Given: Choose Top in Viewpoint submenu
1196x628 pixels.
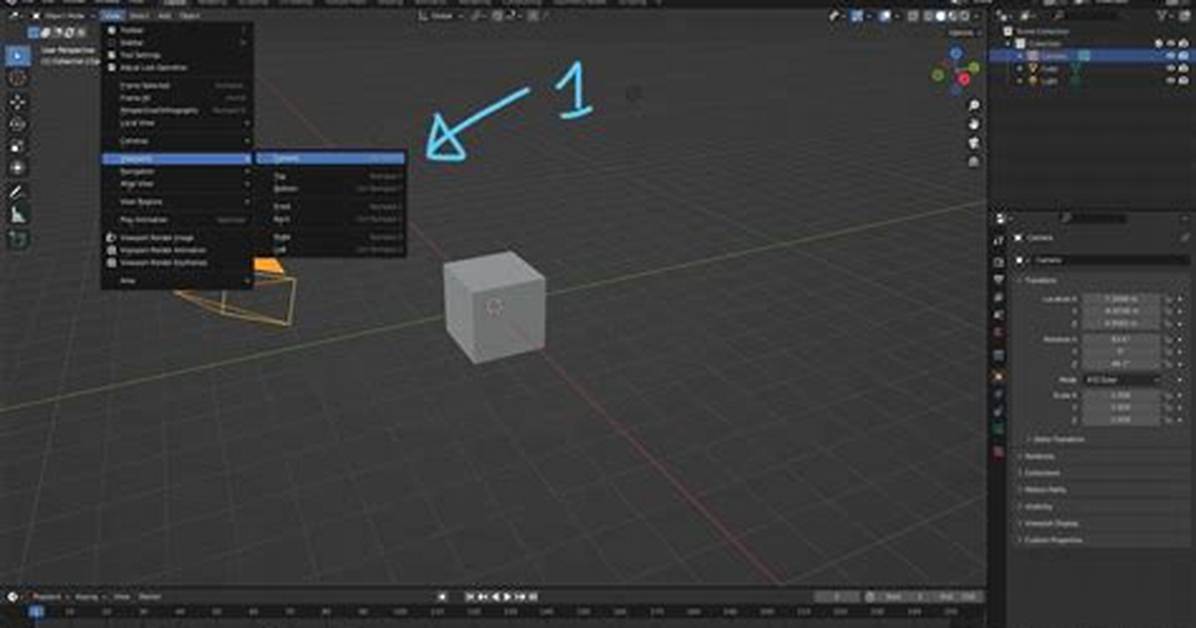Looking at the screenshot, I should [x=330, y=176].
